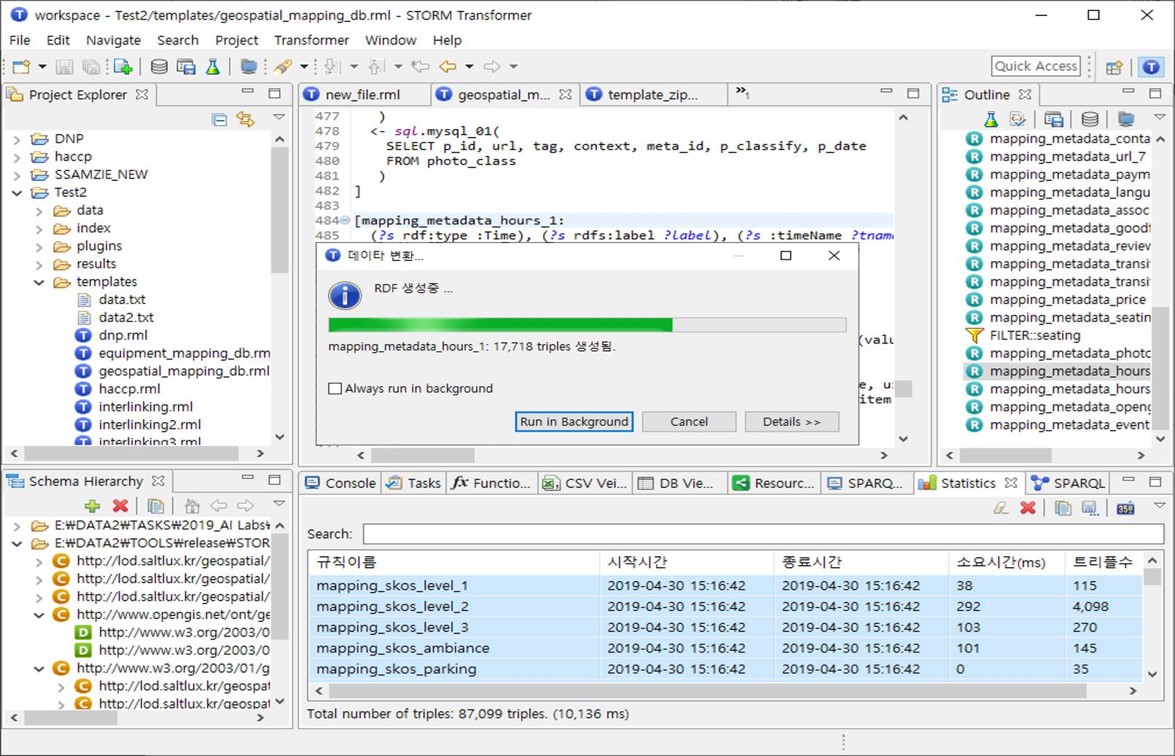
Task: Click the save form icon in Outline toolbar
Action: [1054, 119]
